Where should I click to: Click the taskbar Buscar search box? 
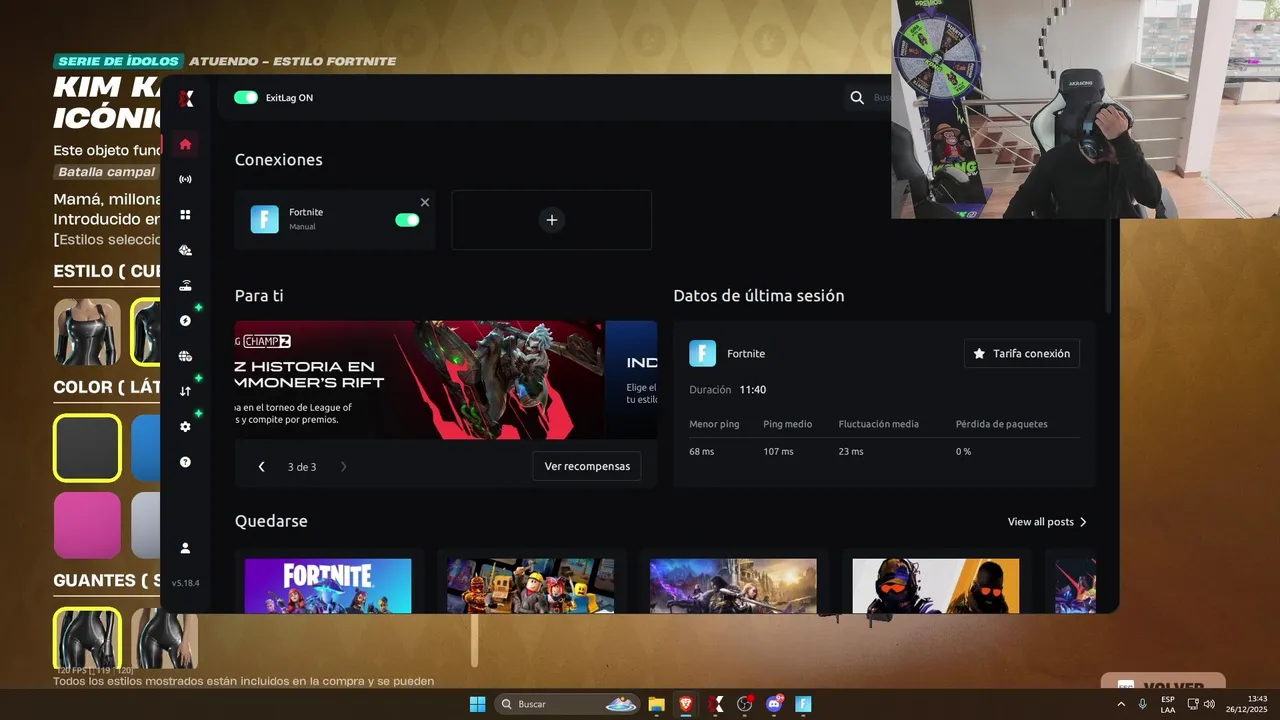click(568, 704)
